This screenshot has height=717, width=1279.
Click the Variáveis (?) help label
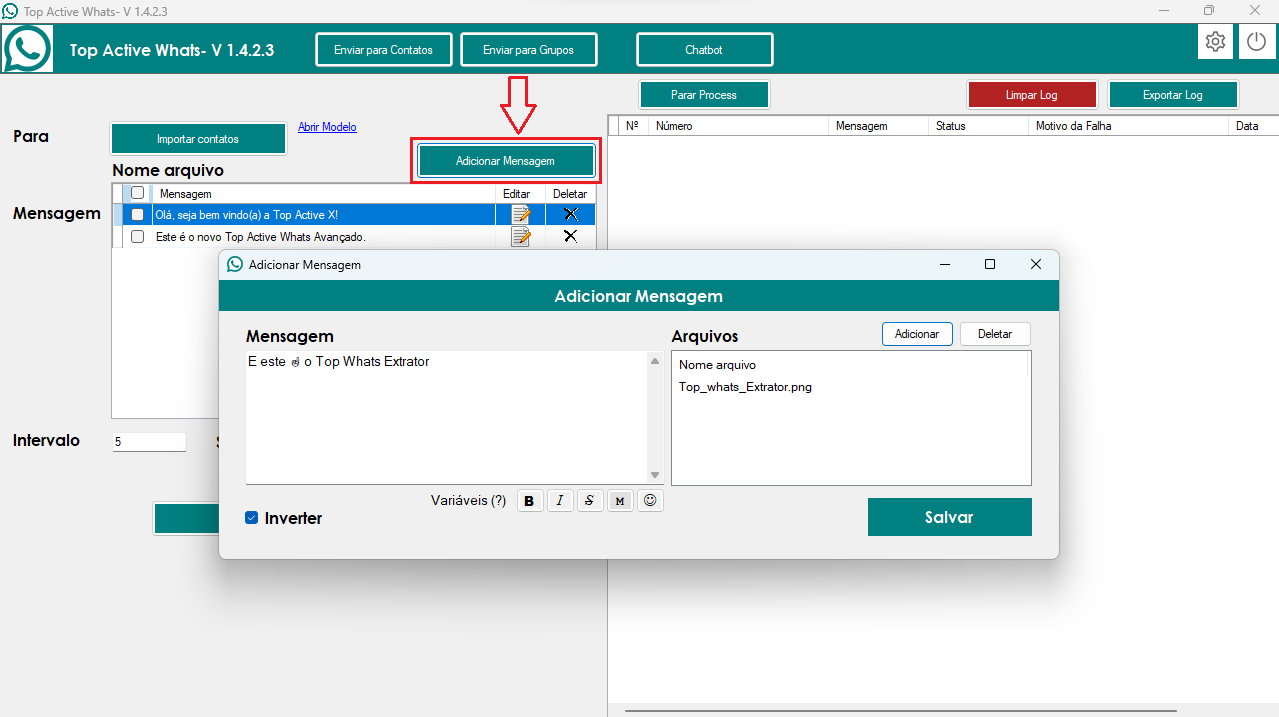pyautogui.click(x=468, y=500)
